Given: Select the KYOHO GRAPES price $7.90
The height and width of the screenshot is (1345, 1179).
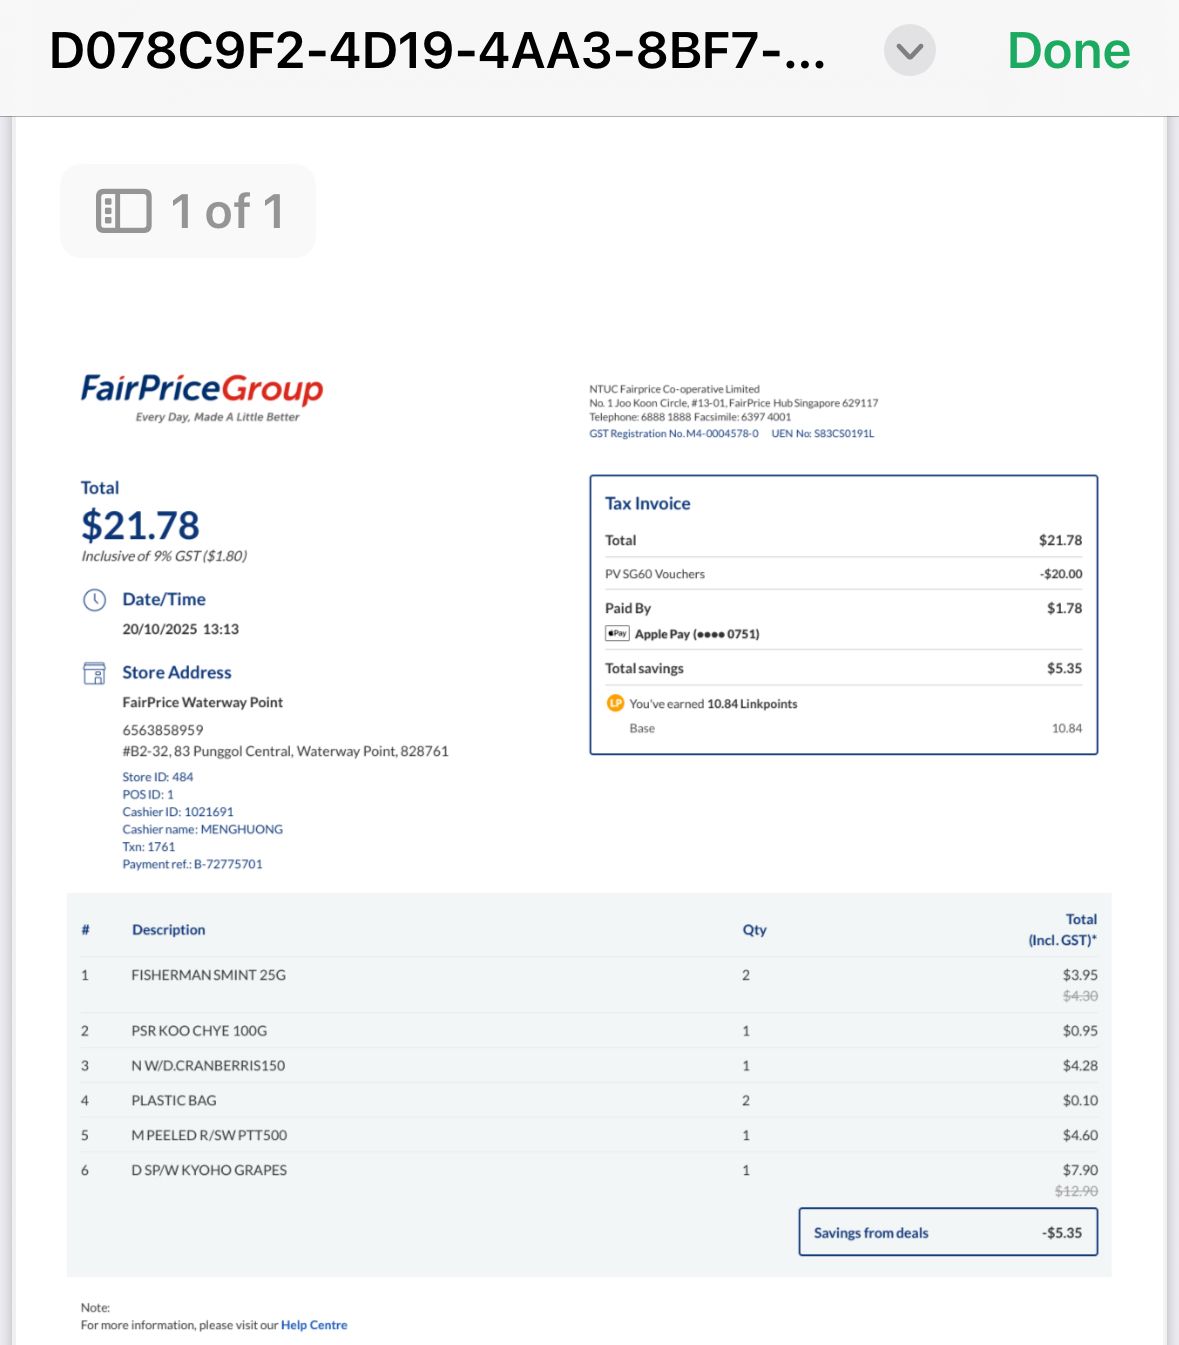Looking at the screenshot, I should (1080, 1170).
